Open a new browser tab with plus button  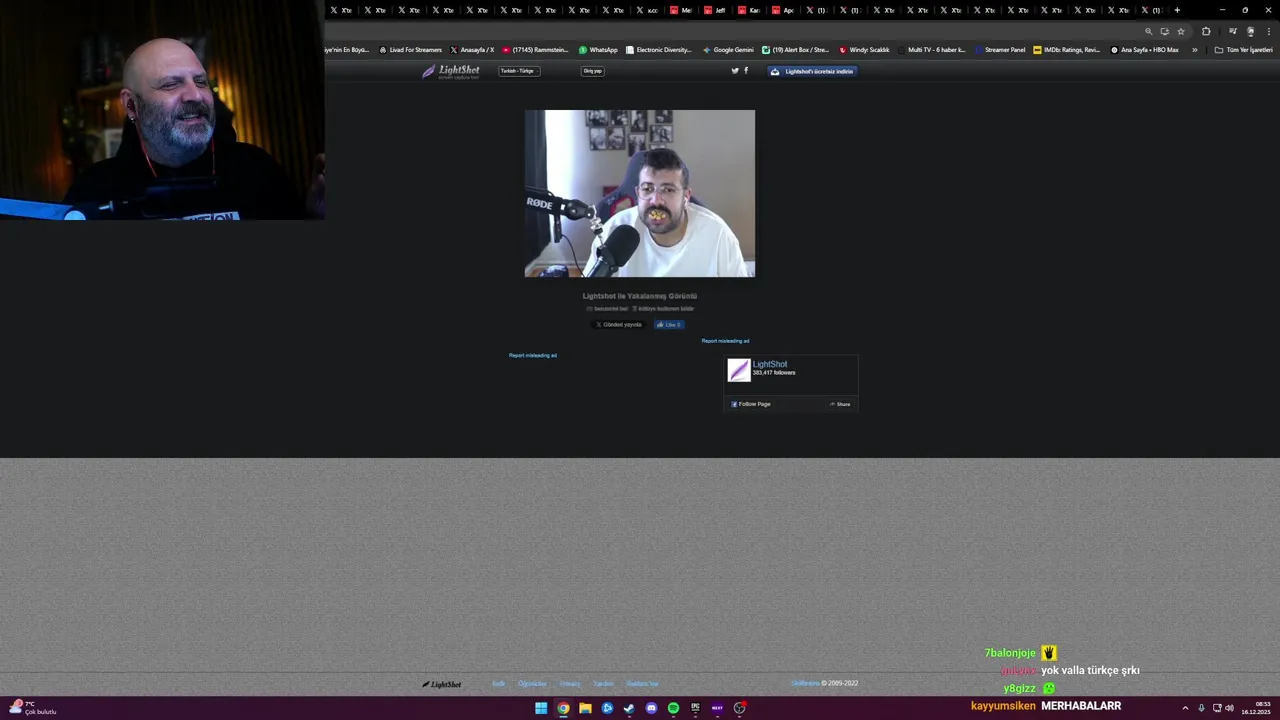[x=1177, y=10]
